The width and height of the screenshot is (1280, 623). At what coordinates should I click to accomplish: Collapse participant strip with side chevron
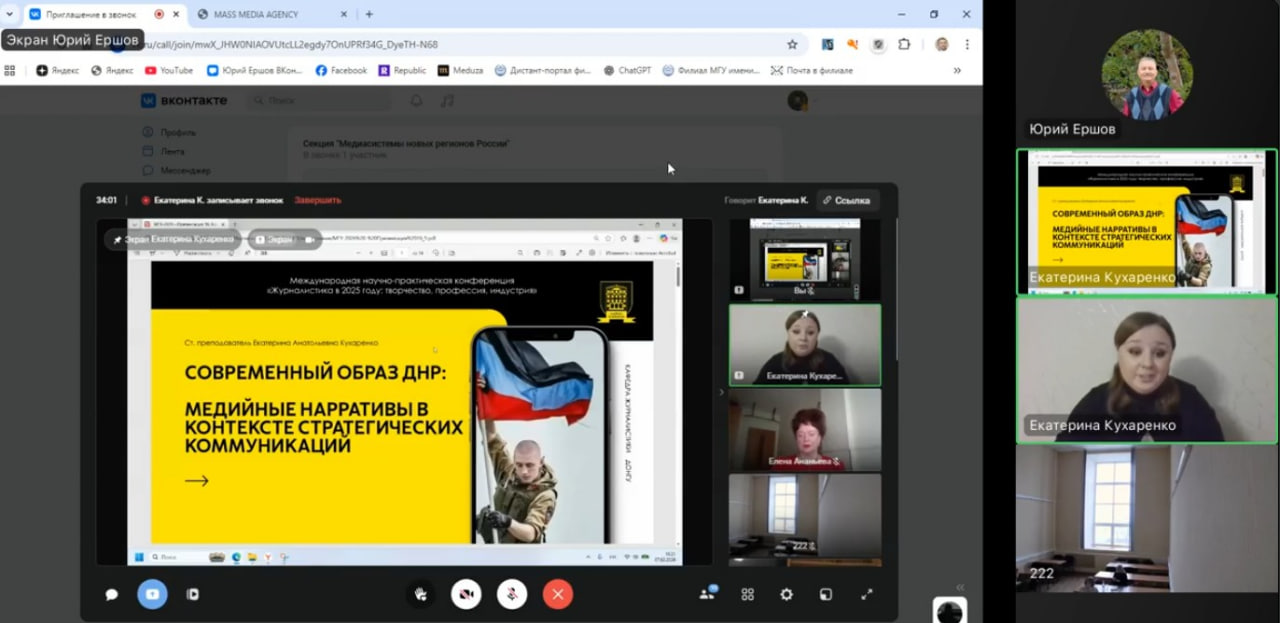click(x=720, y=392)
